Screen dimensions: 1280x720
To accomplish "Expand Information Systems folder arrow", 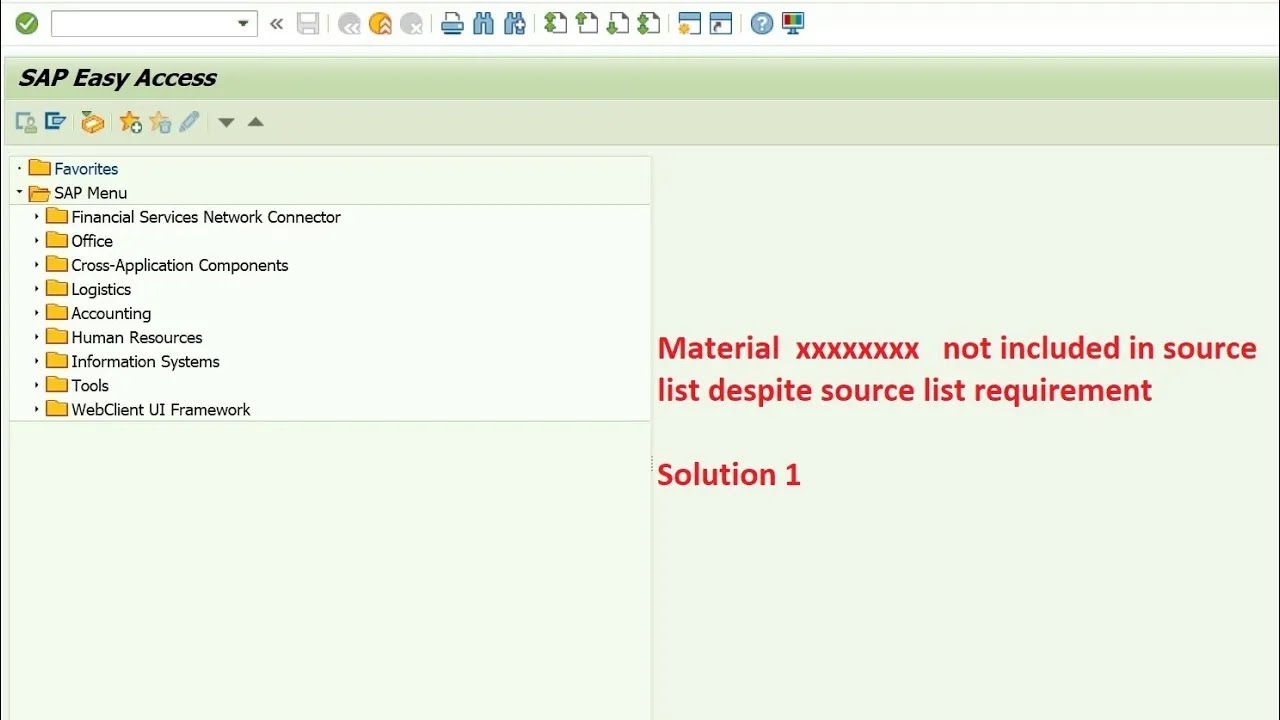I will click(36, 360).
